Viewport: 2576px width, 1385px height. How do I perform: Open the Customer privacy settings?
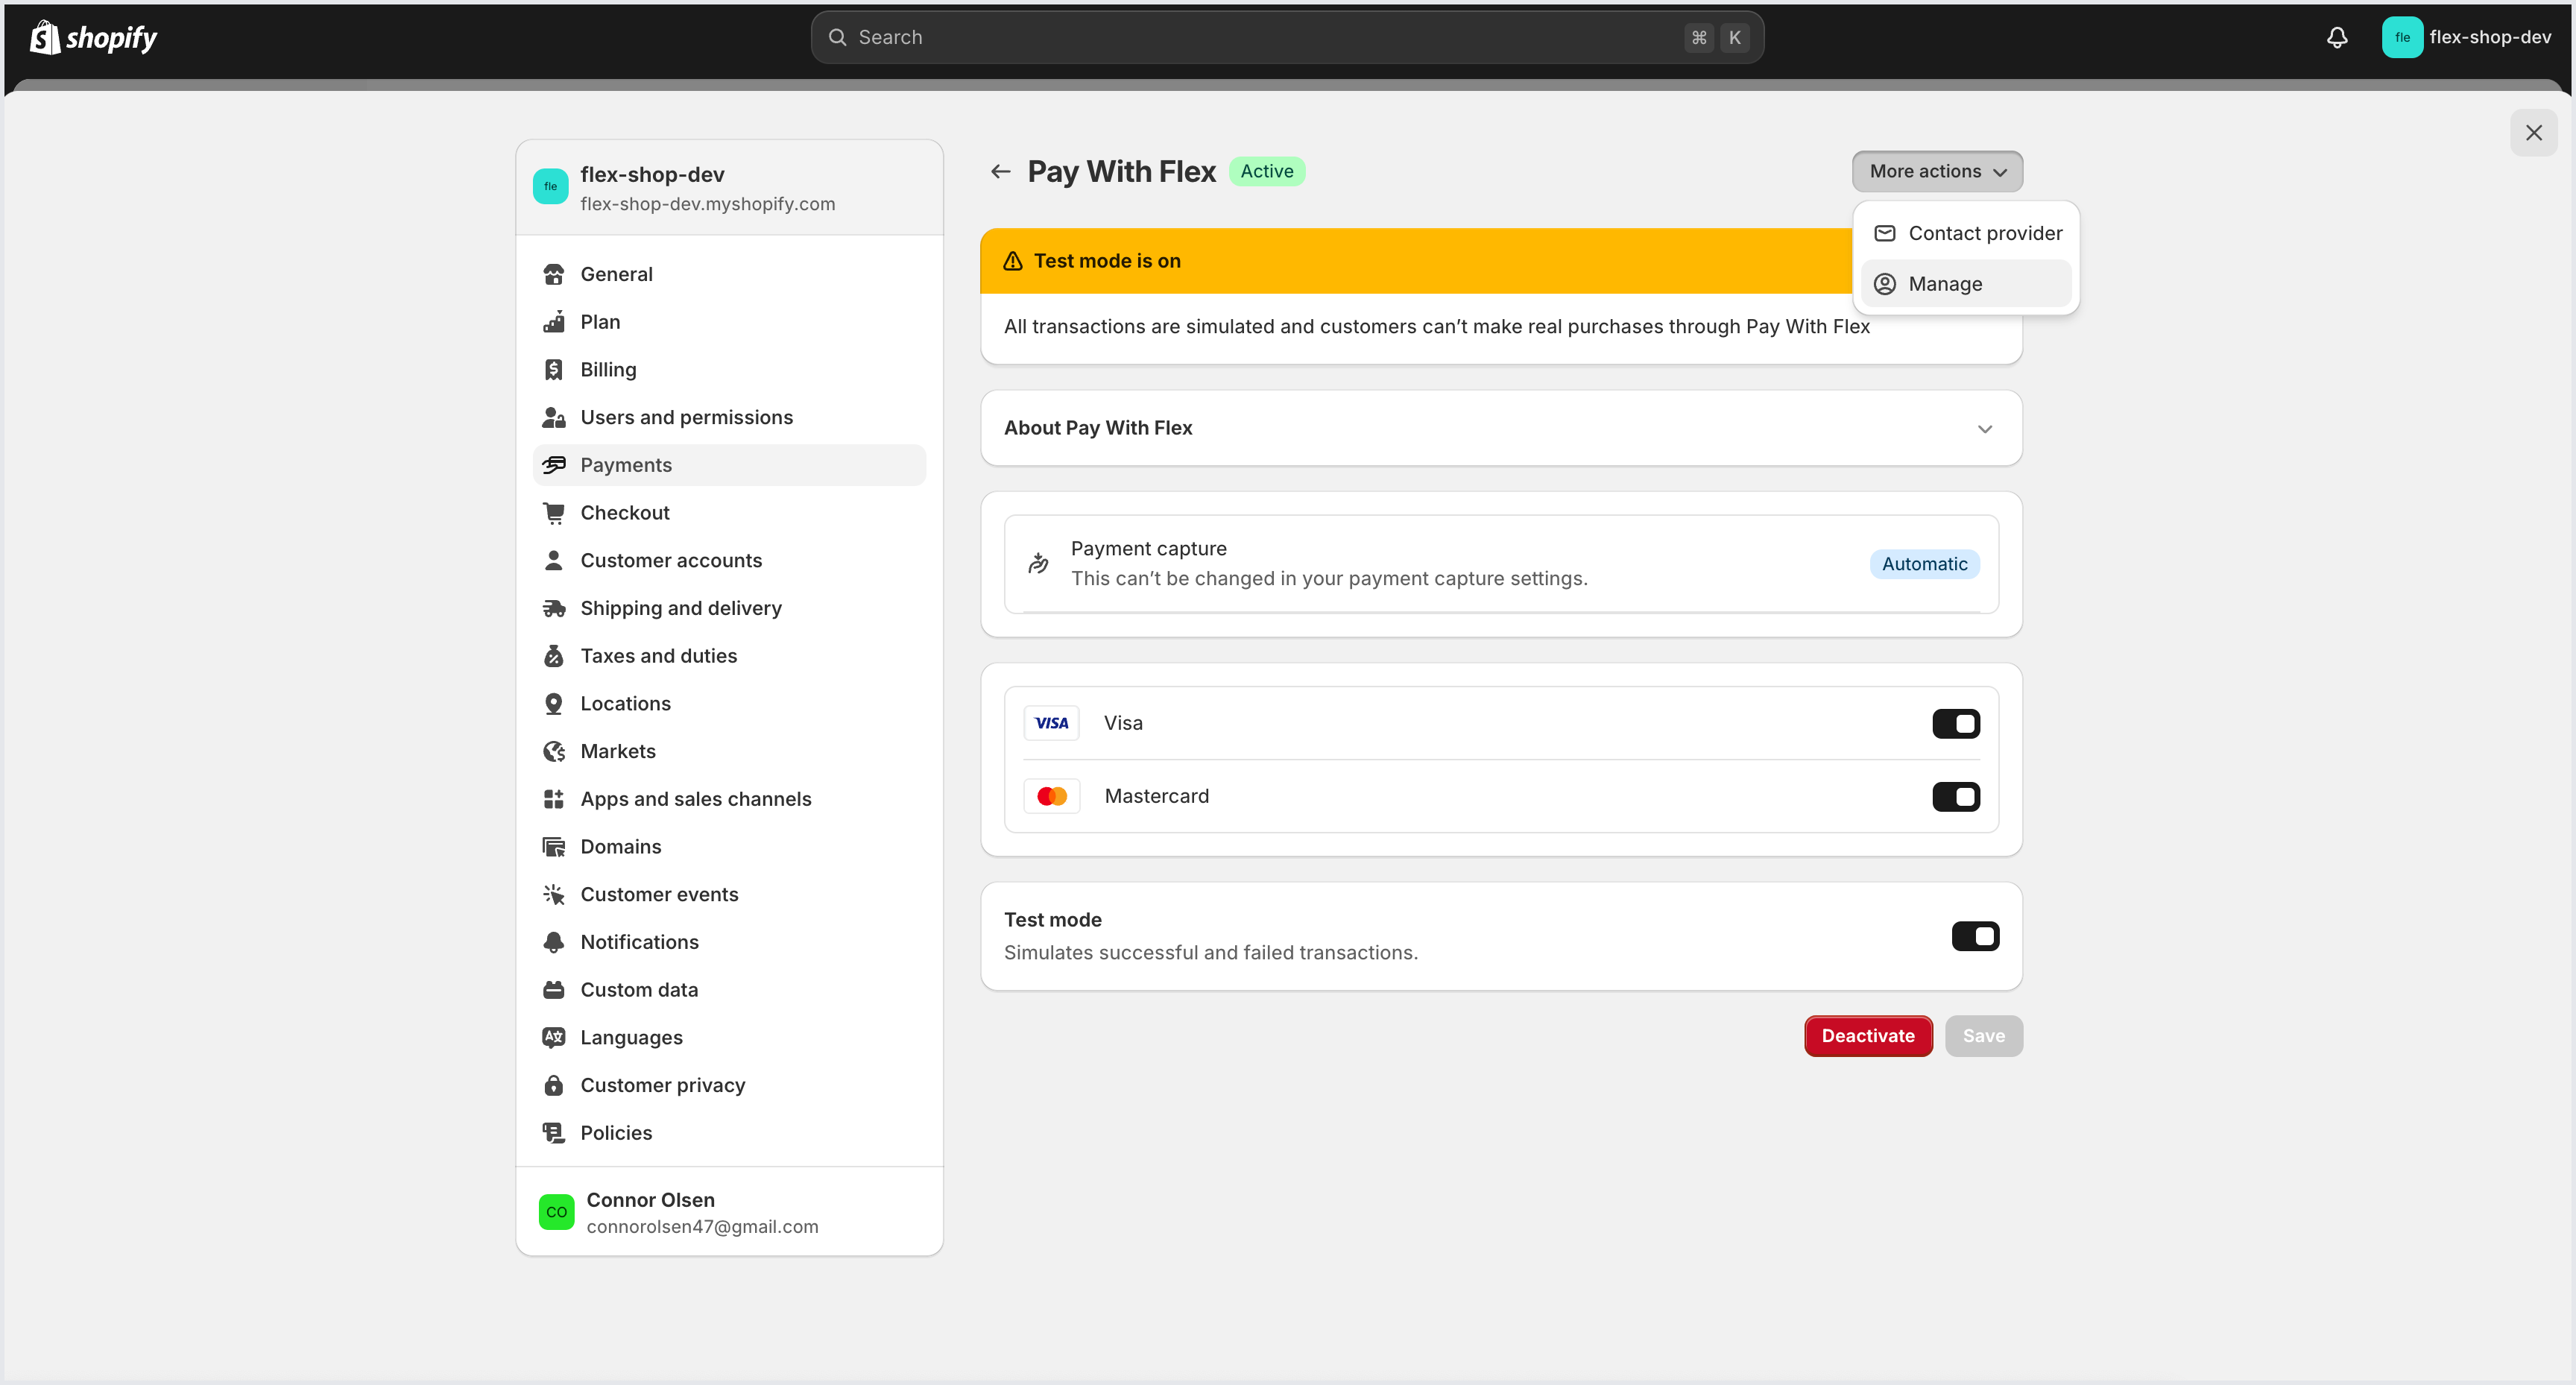(x=729, y=1085)
